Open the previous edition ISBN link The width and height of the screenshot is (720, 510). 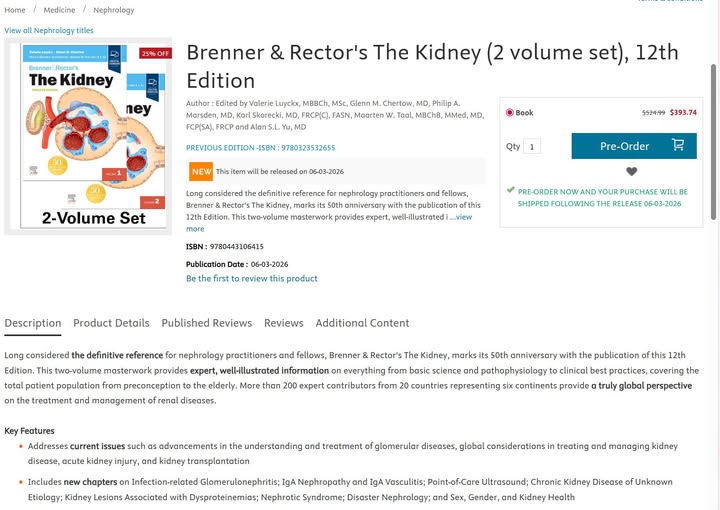tap(260, 148)
